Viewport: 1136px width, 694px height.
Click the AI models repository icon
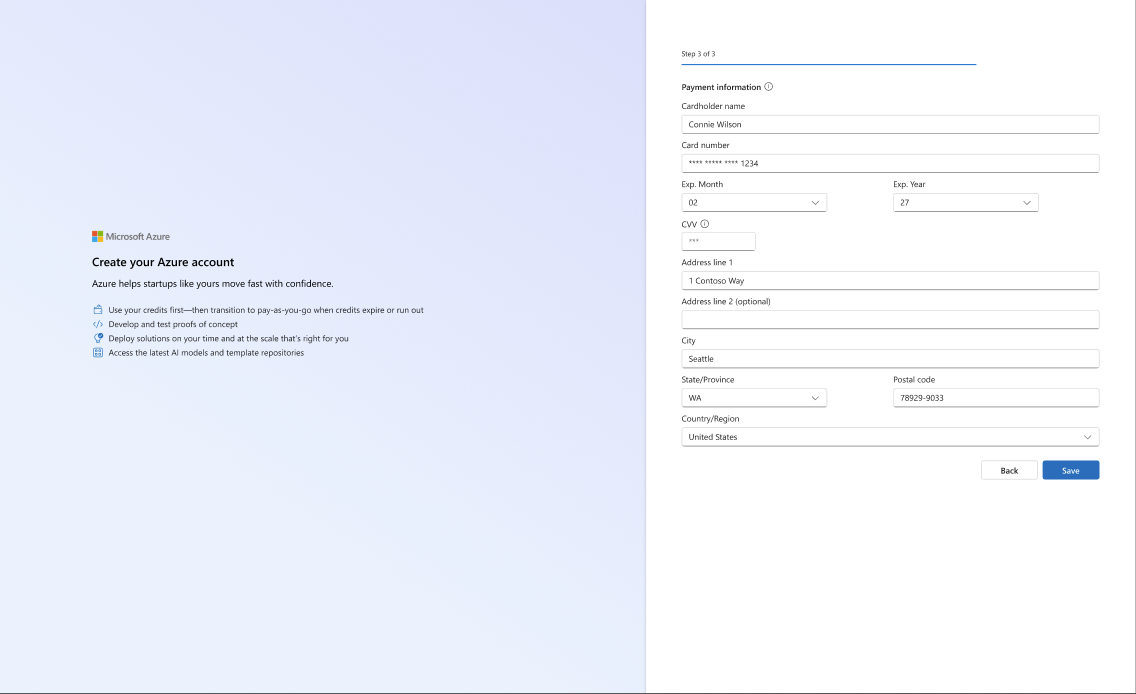tap(98, 353)
